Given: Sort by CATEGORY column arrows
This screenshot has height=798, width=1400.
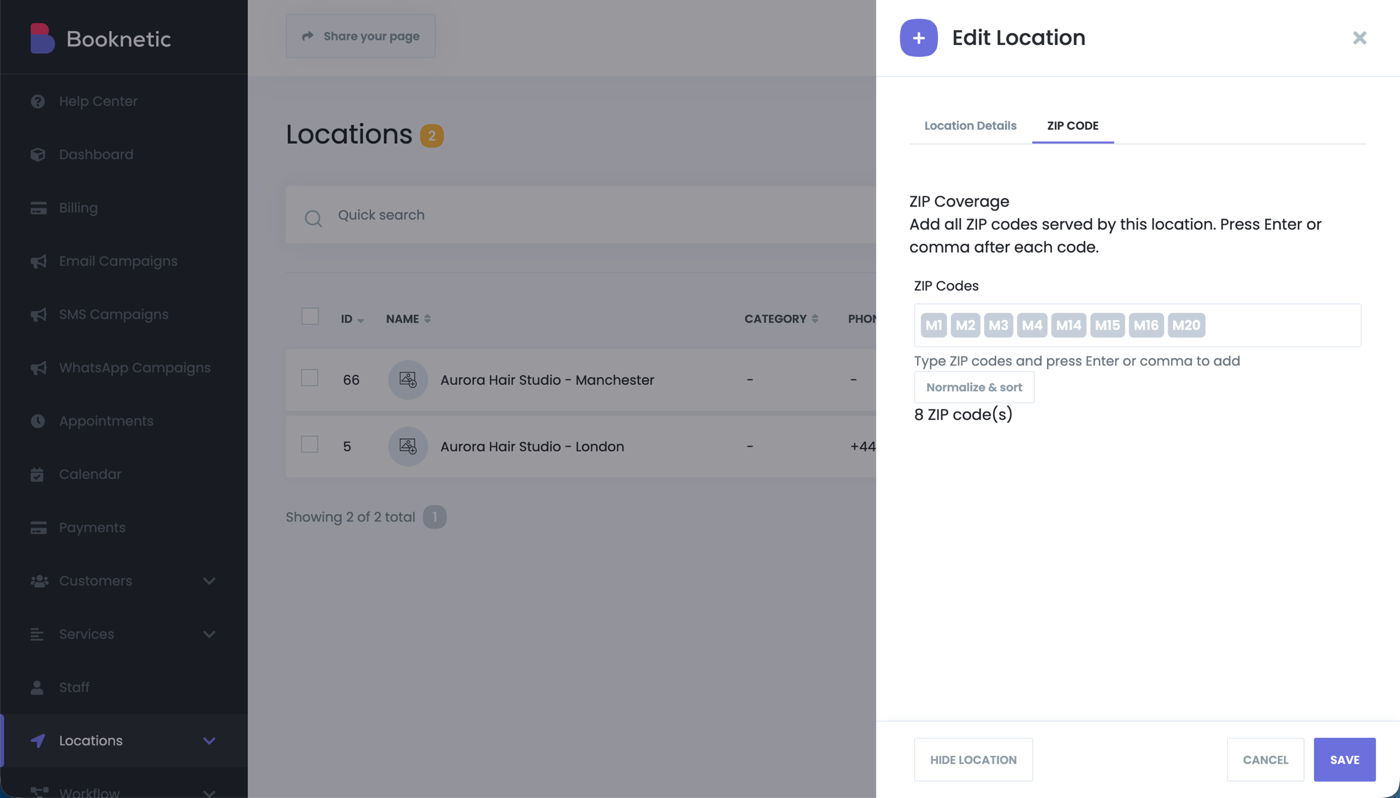Looking at the screenshot, I should point(815,319).
